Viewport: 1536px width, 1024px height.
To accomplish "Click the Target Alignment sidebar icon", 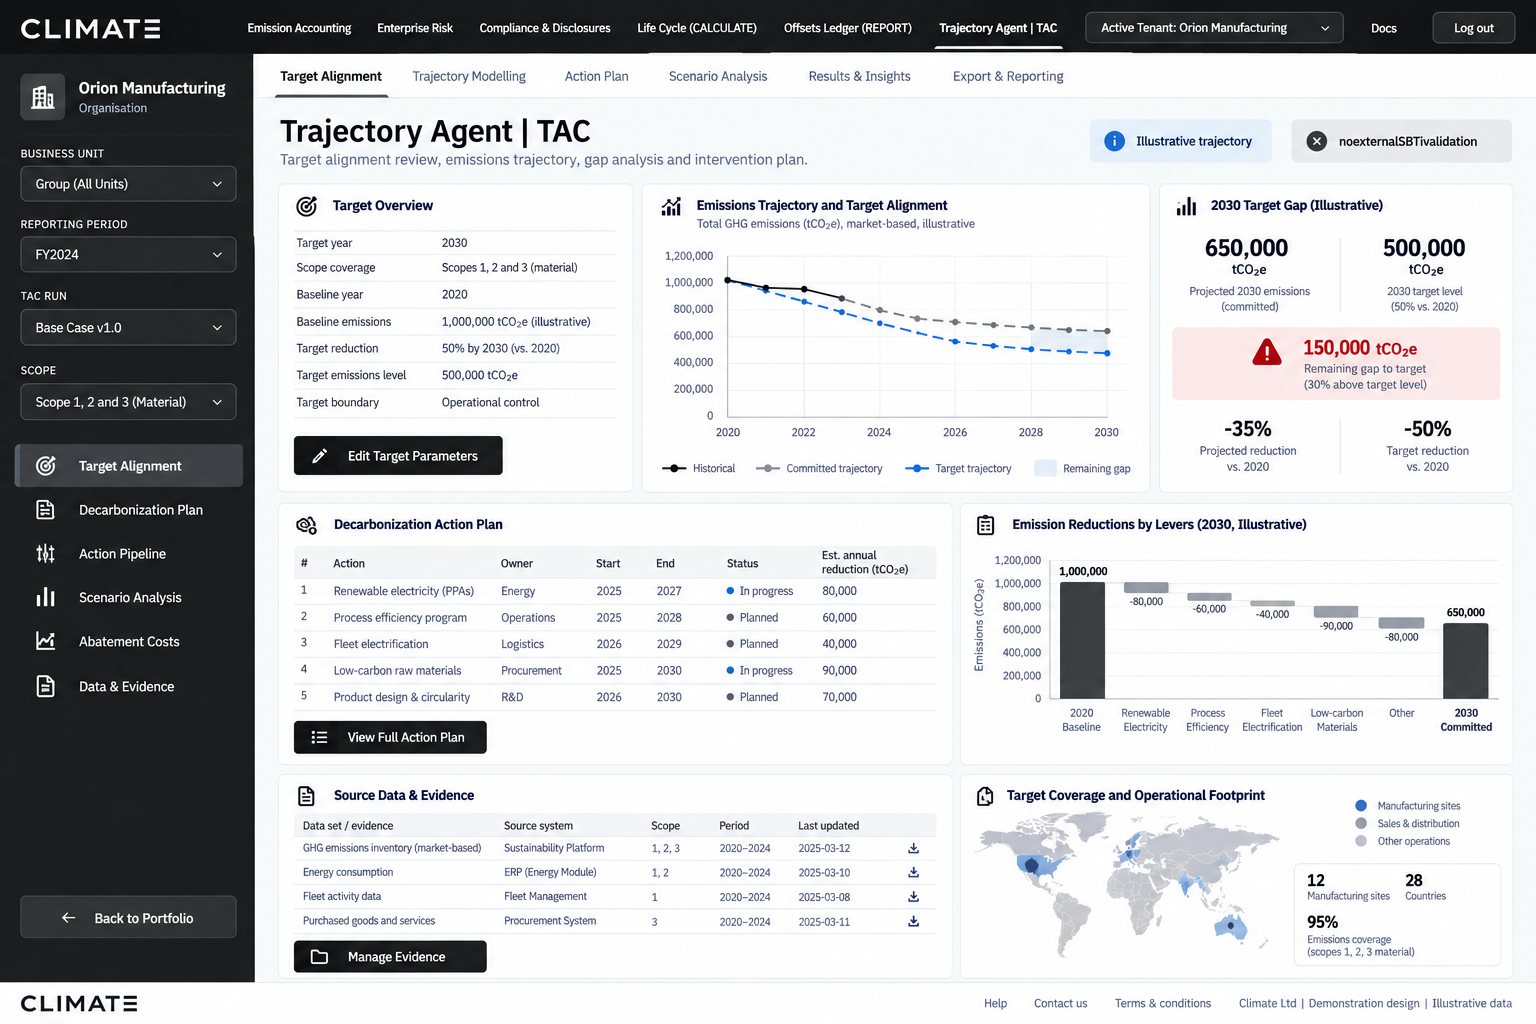I will click(x=45, y=466).
